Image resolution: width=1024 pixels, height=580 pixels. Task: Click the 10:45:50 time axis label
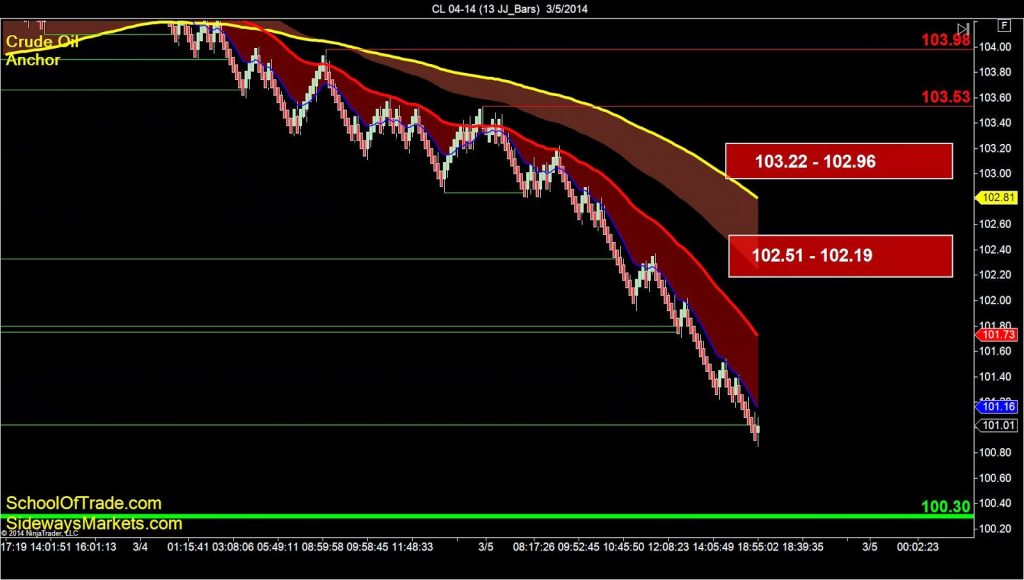coord(624,546)
